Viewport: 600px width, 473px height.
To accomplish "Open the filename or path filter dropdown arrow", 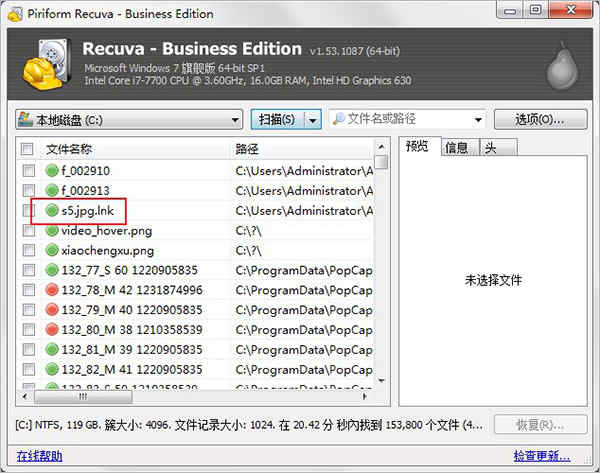I will point(478,120).
